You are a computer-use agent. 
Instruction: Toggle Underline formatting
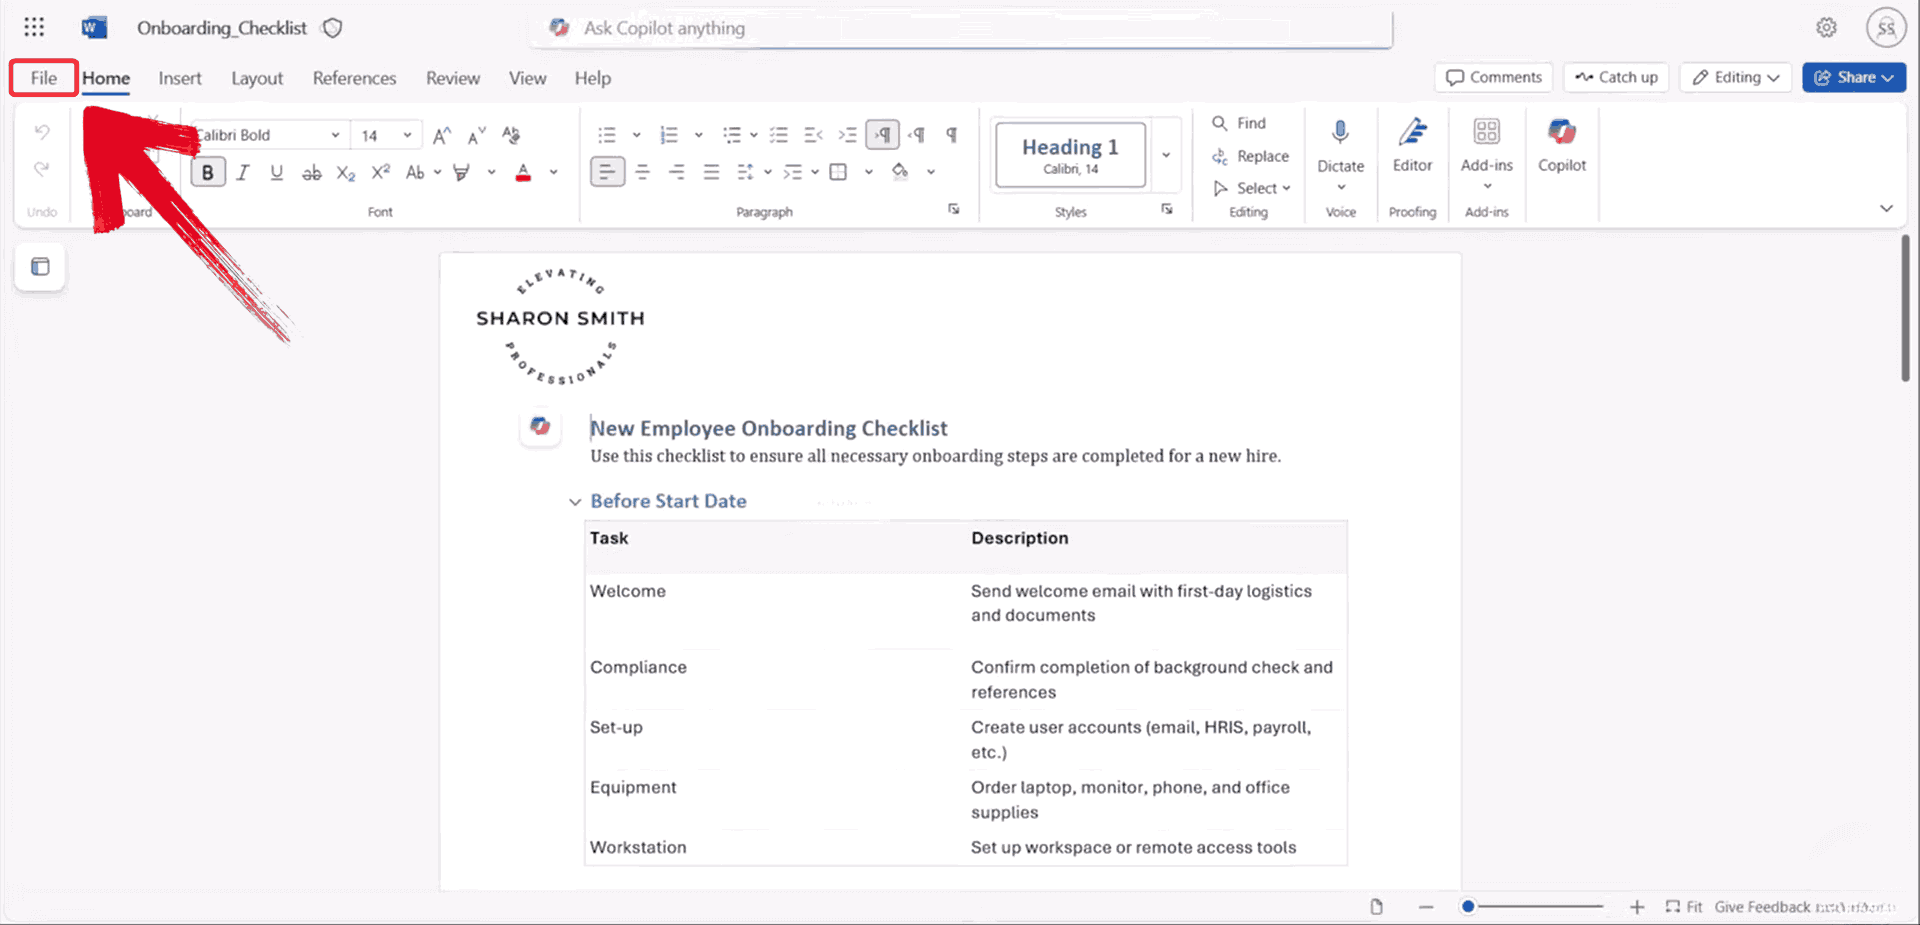coord(277,173)
